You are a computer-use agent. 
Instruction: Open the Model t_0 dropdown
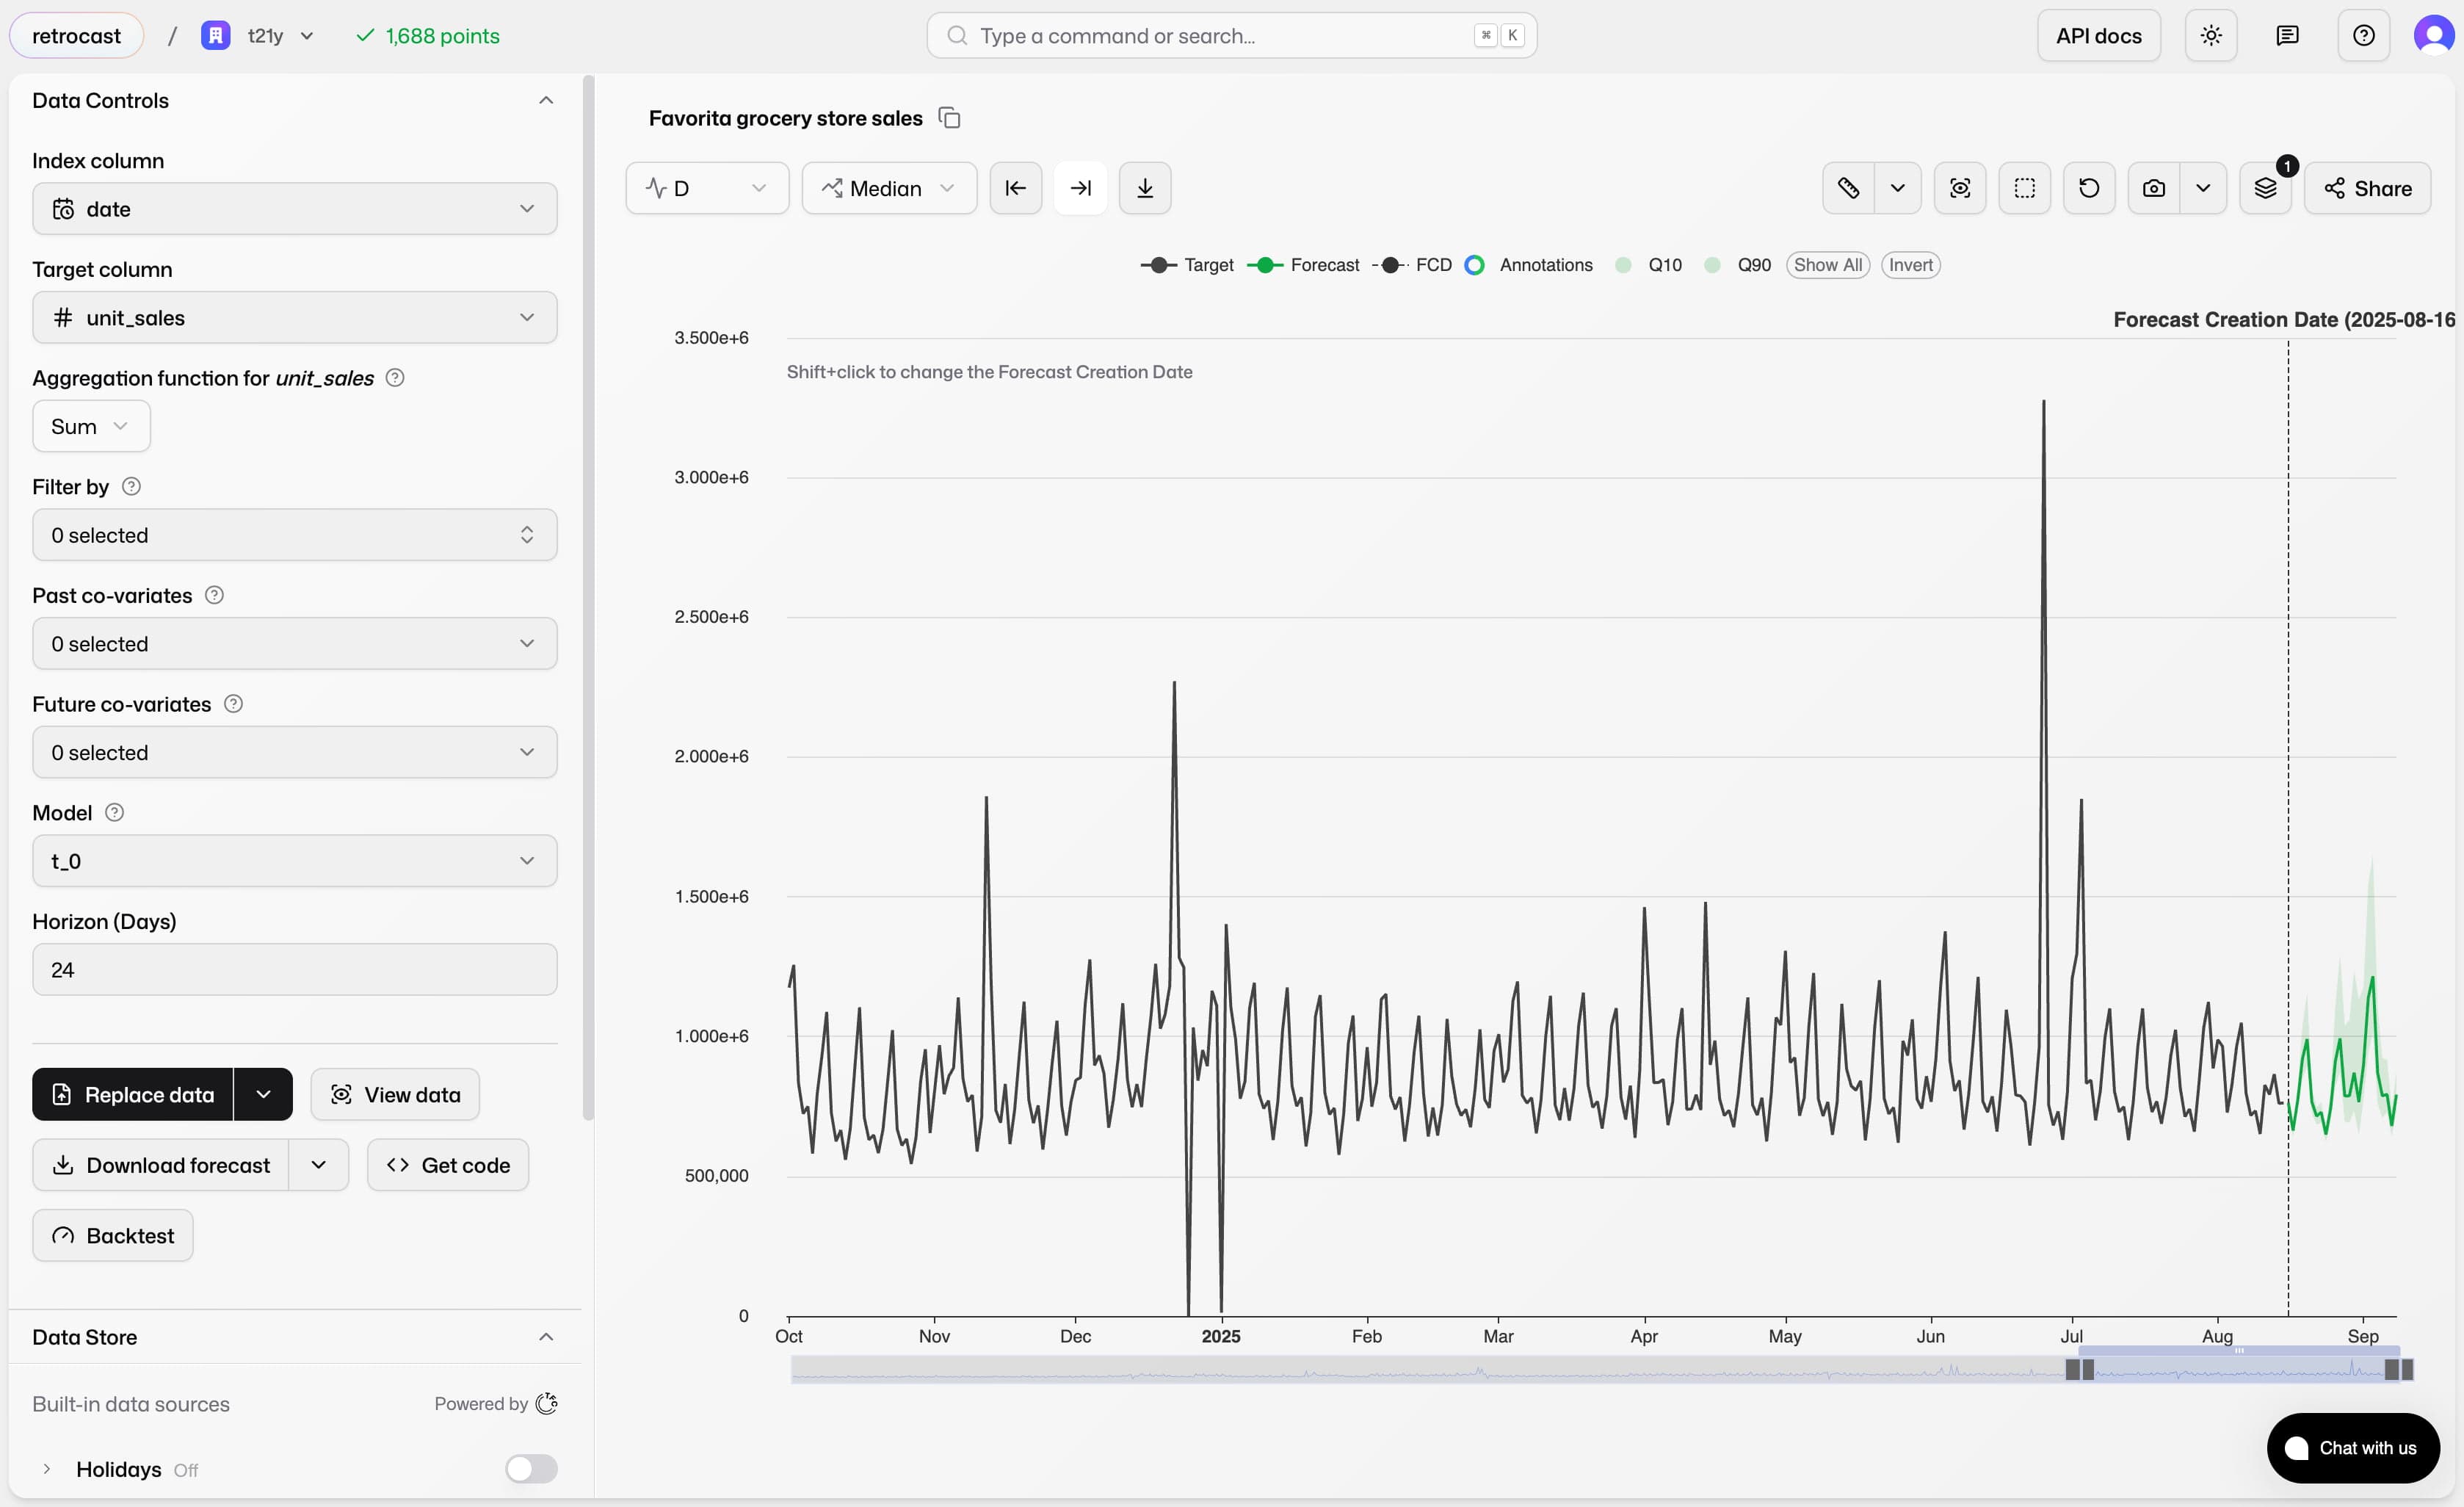[294, 861]
